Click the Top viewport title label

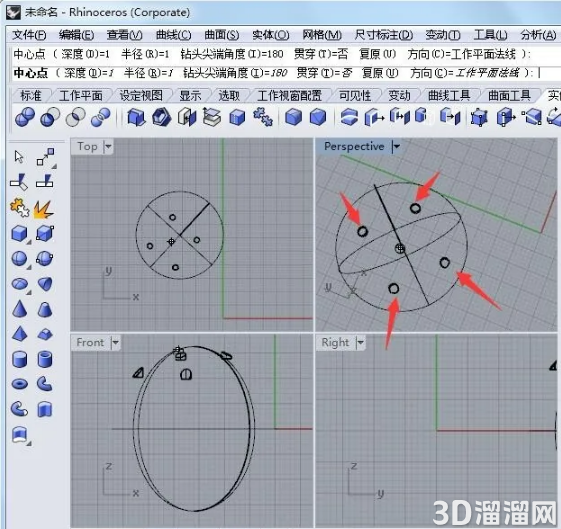pyautogui.click(x=87, y=146)
